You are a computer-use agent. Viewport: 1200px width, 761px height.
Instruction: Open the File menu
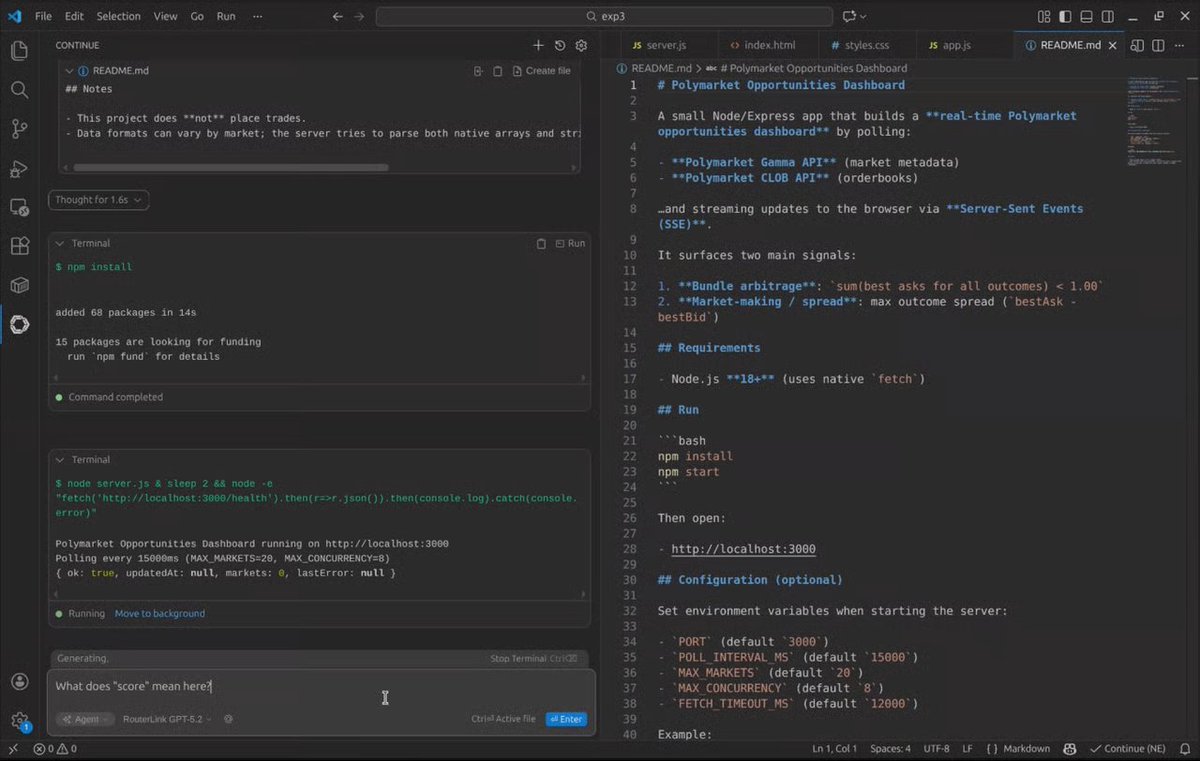point(43,16)
